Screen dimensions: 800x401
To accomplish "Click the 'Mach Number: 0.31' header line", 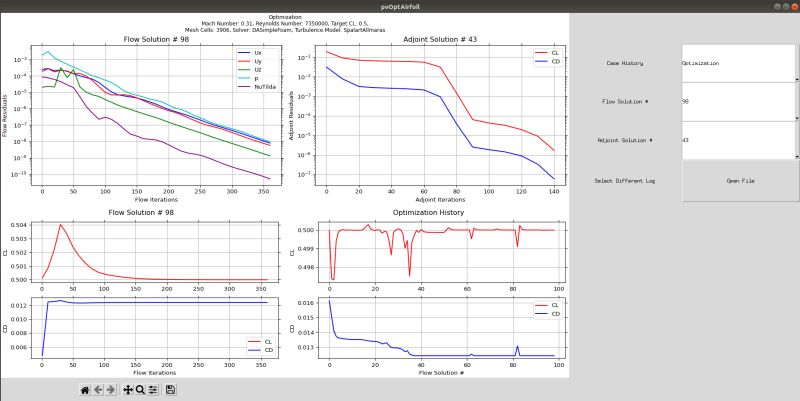I will tap(285, 23).
